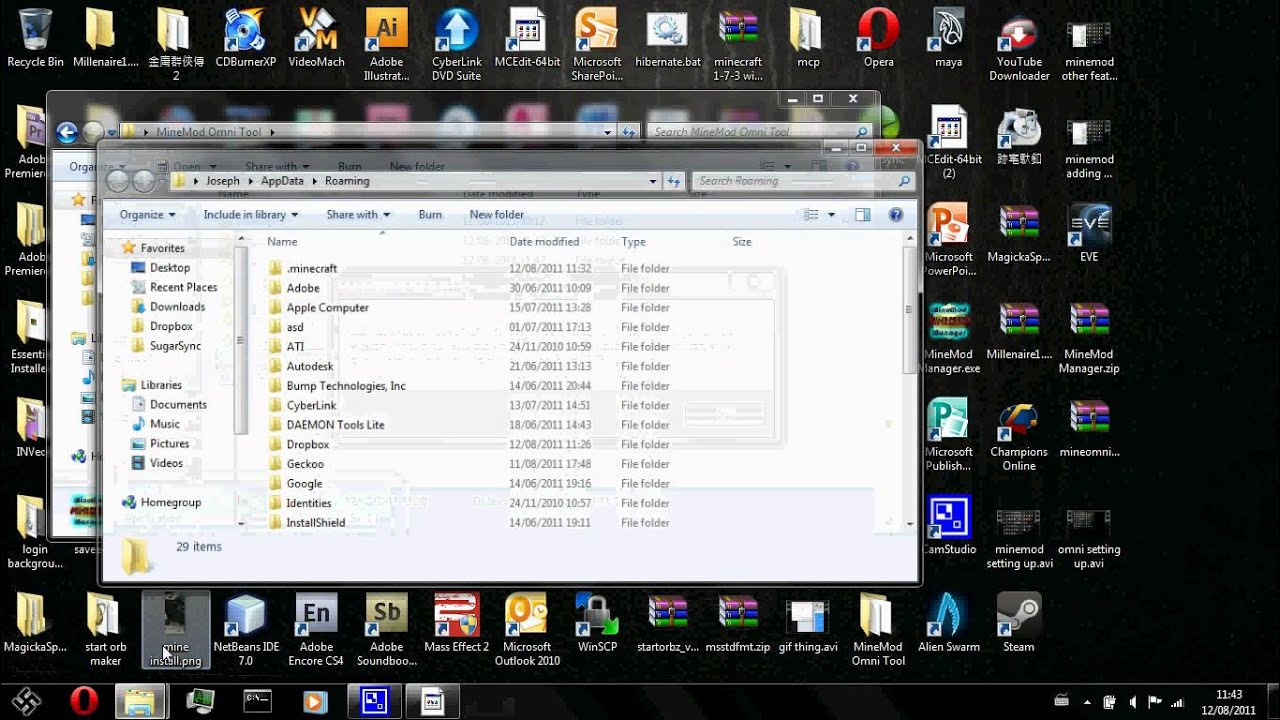Image resolution: width=1280 pixels, height=720 pixels.
Task: Click the Start orb button
Action: [26, 701]
